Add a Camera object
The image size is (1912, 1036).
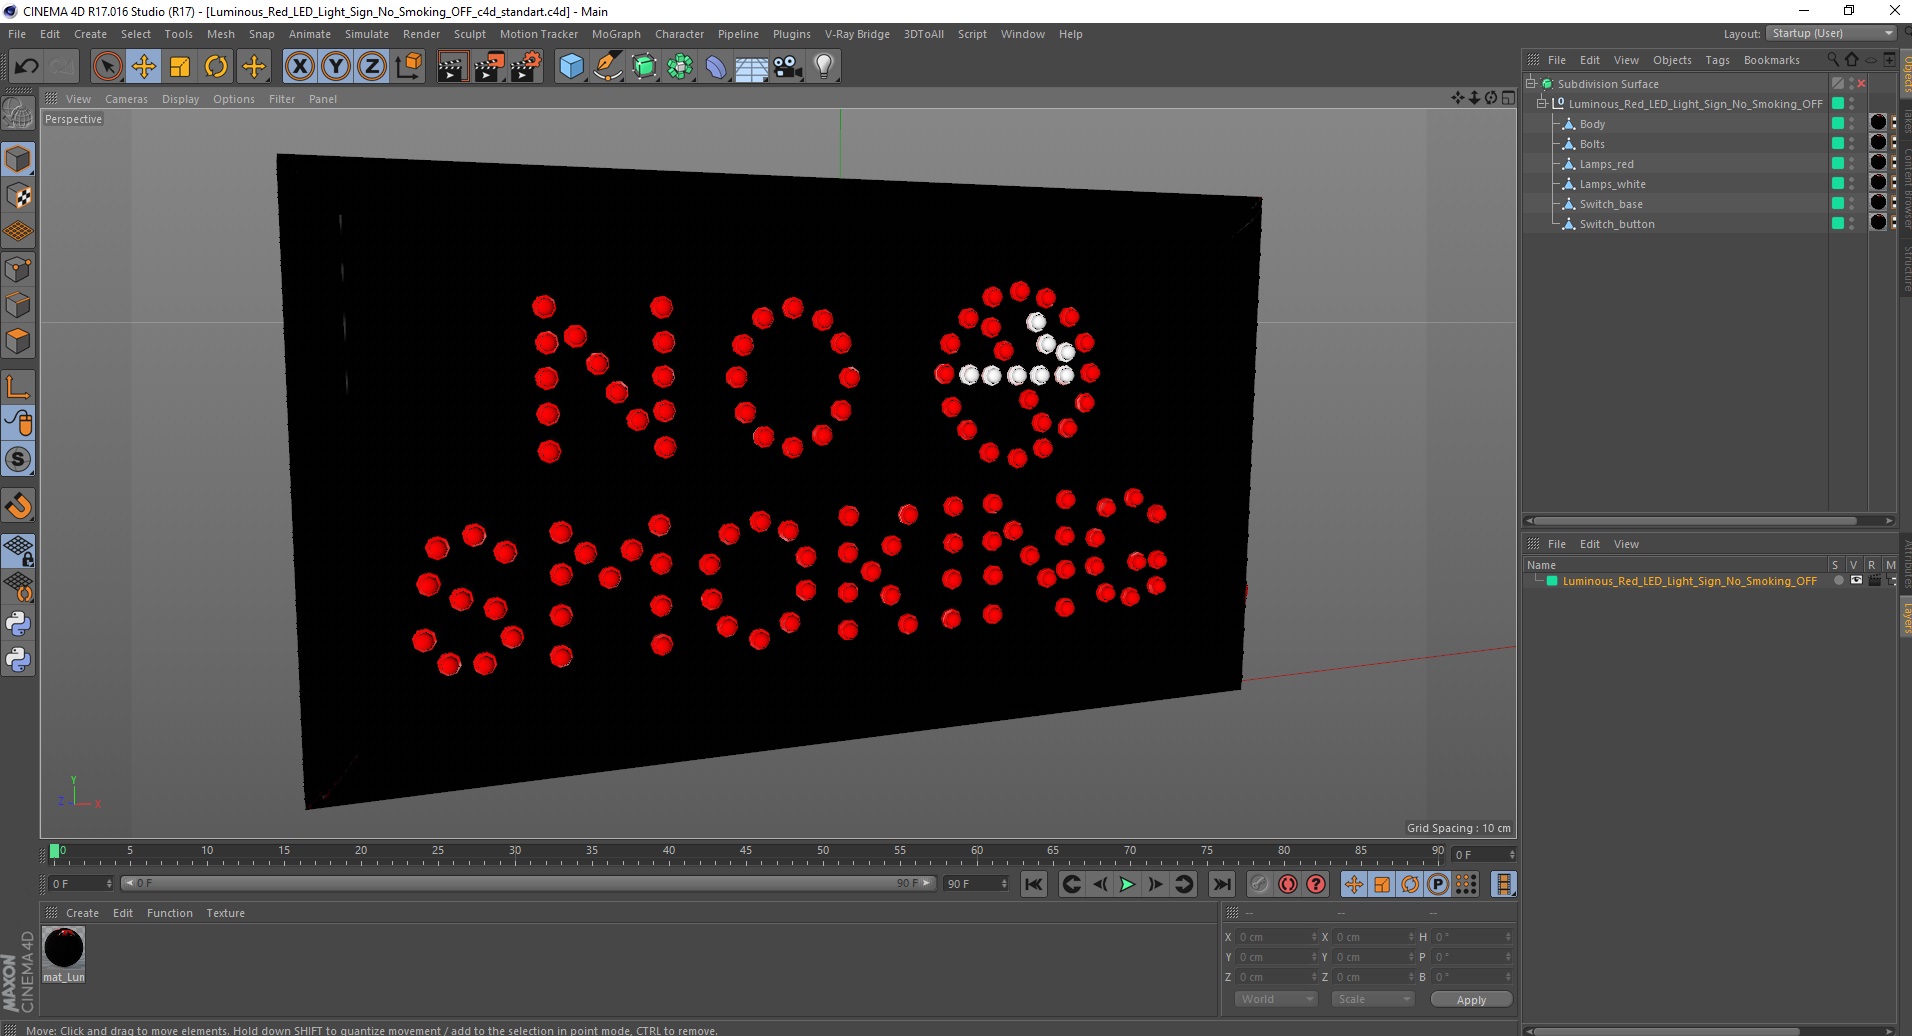[x=788, y=67]
